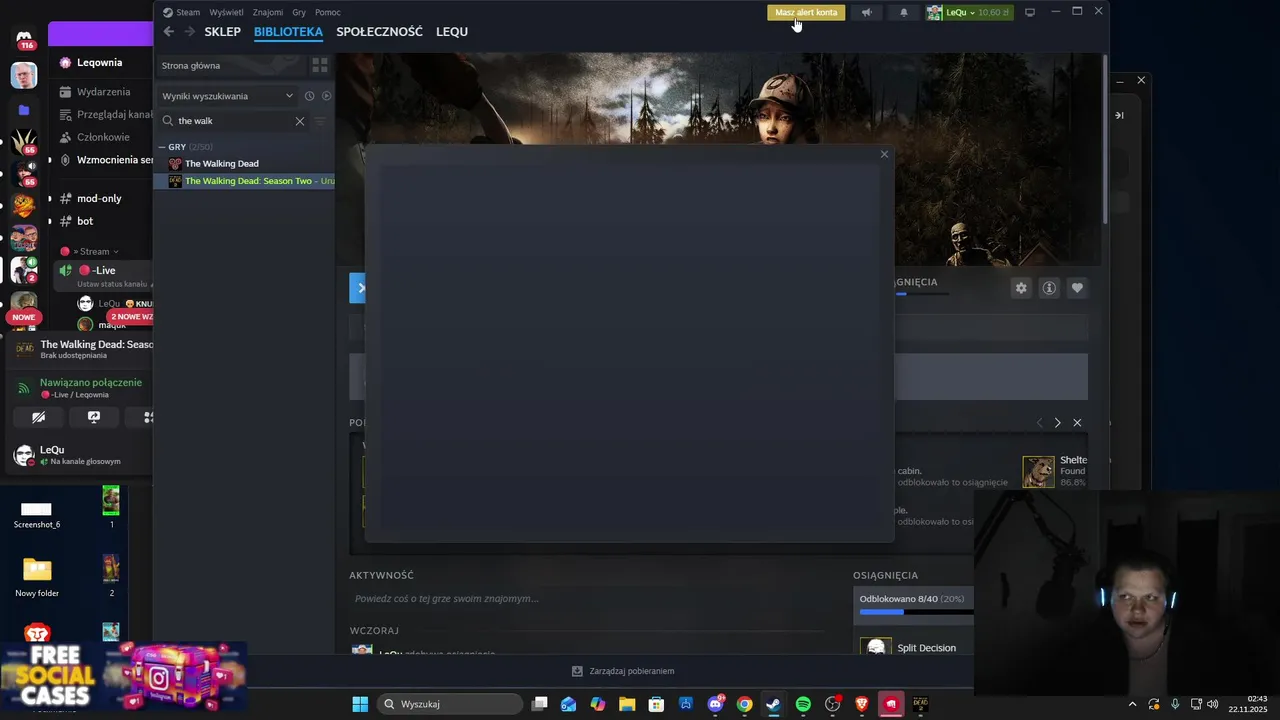Dismiss the post-game summary panel
1280x720 pixels.
pos(1077,423)
